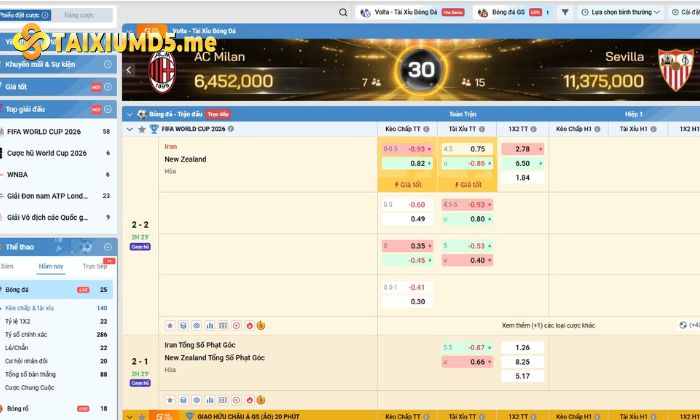Image resolution: width=700 pixels, height=420 pixels.
Task: Click Cược hũ badge under 2-2 score
Action: click(x=140, y=247)
